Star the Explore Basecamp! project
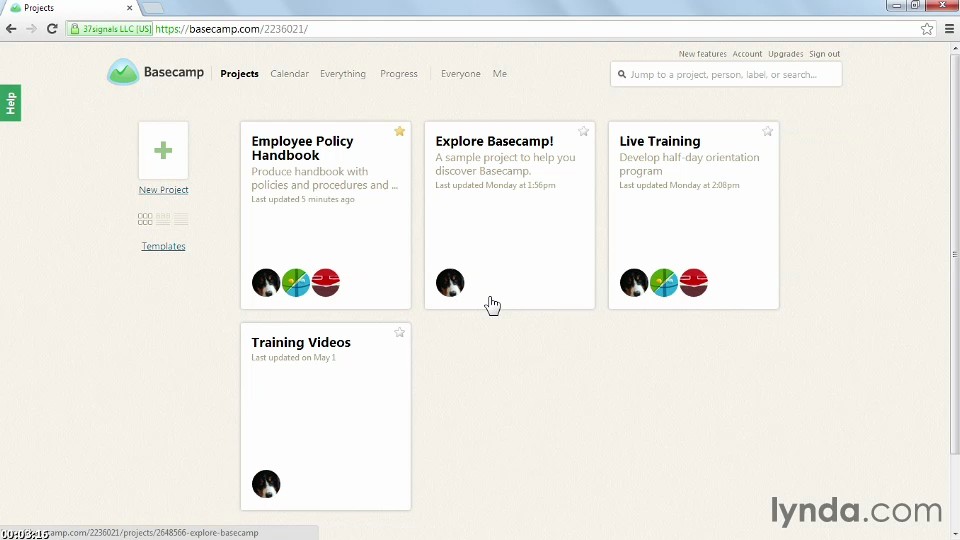The height and width of the screenshot is (540, 960). click(583, 131)
